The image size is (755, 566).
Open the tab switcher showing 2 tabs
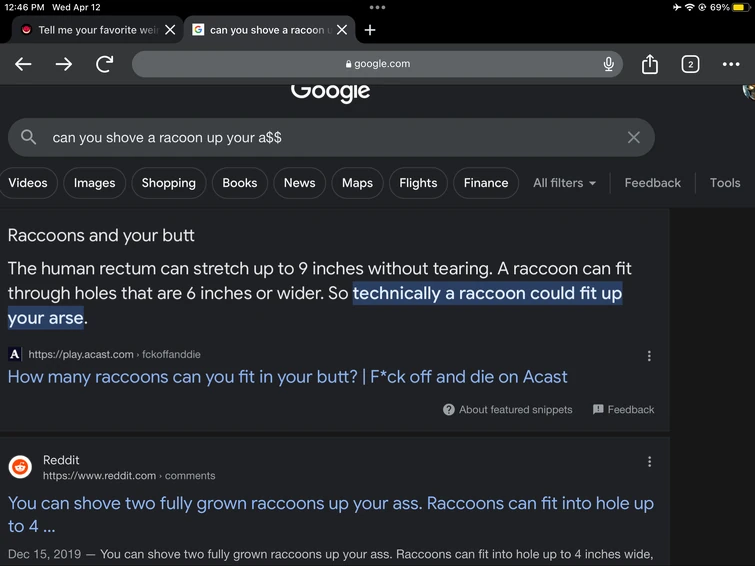690,64
